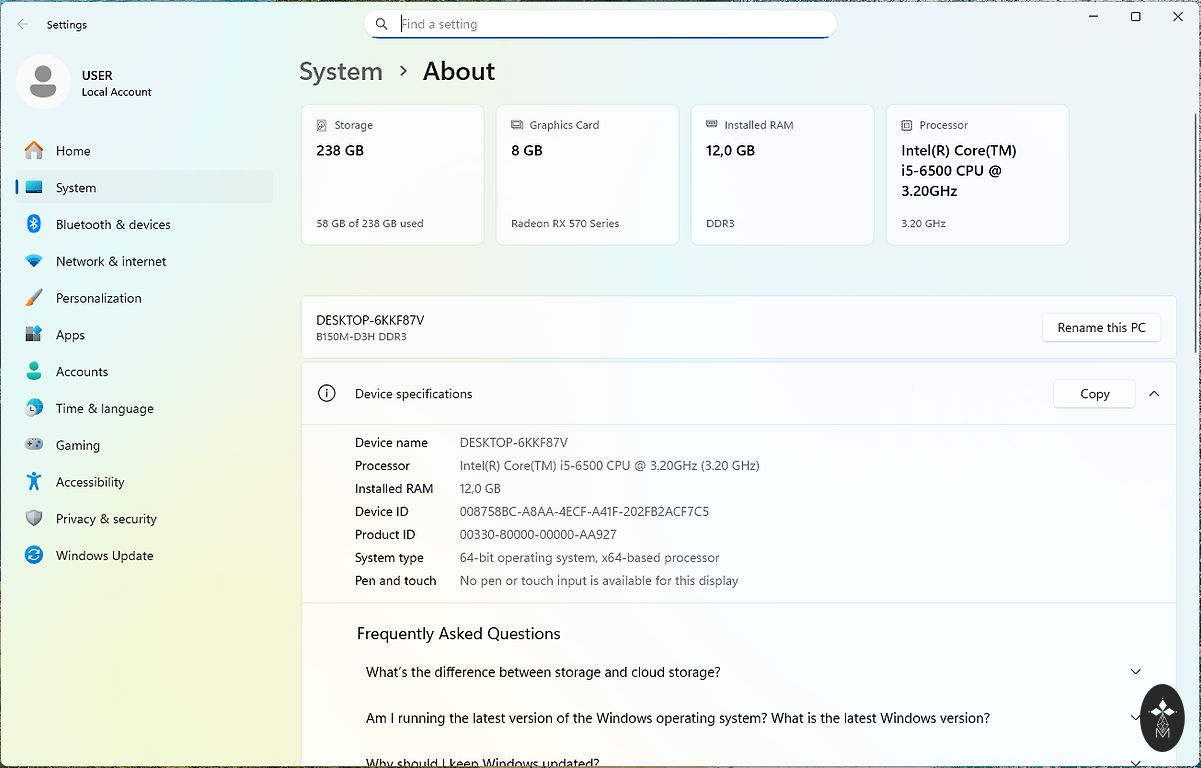
Task: Open Bluetooth & devices settings
Action: click(112, 225)
